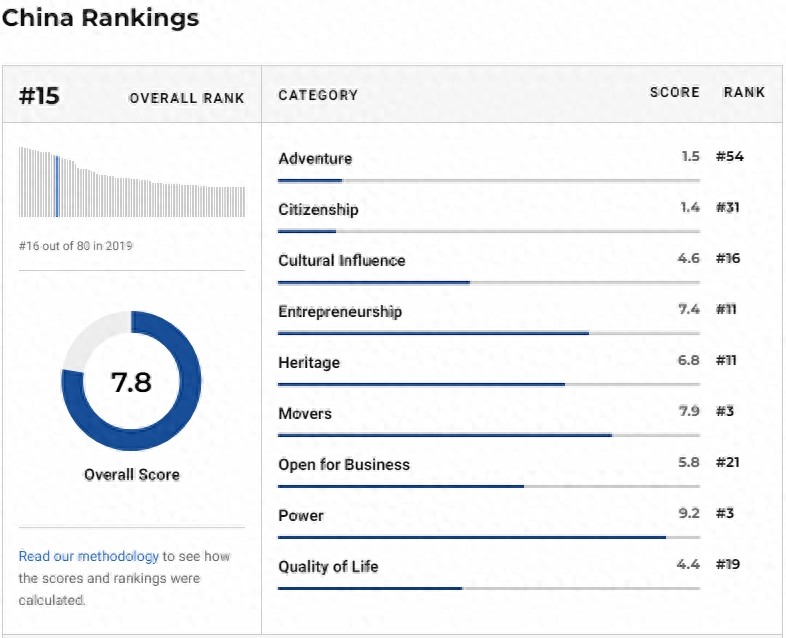The height and width of the screenshot is (638, 786).
Task: Open the Open for Business category
Action: point(344,464)
